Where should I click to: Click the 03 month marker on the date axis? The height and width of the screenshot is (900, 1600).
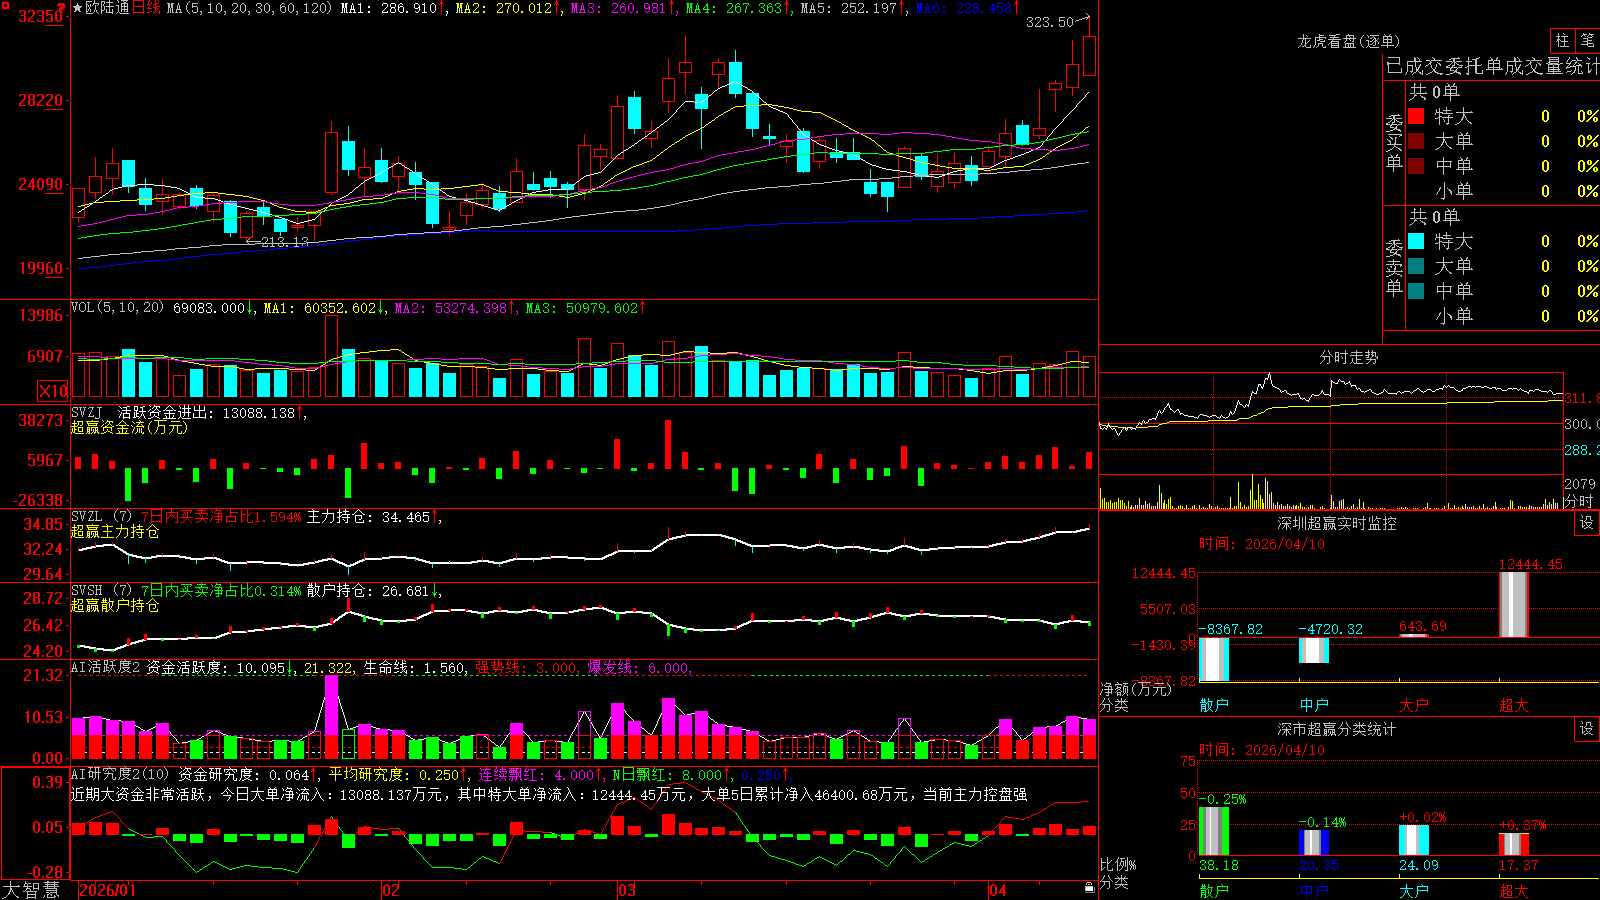[x=627, y=890]
